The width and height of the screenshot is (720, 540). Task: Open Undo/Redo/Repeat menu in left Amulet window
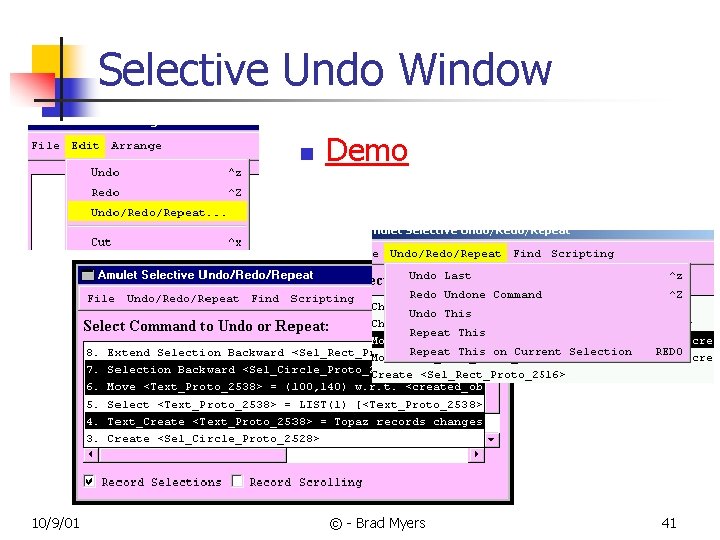183,298
